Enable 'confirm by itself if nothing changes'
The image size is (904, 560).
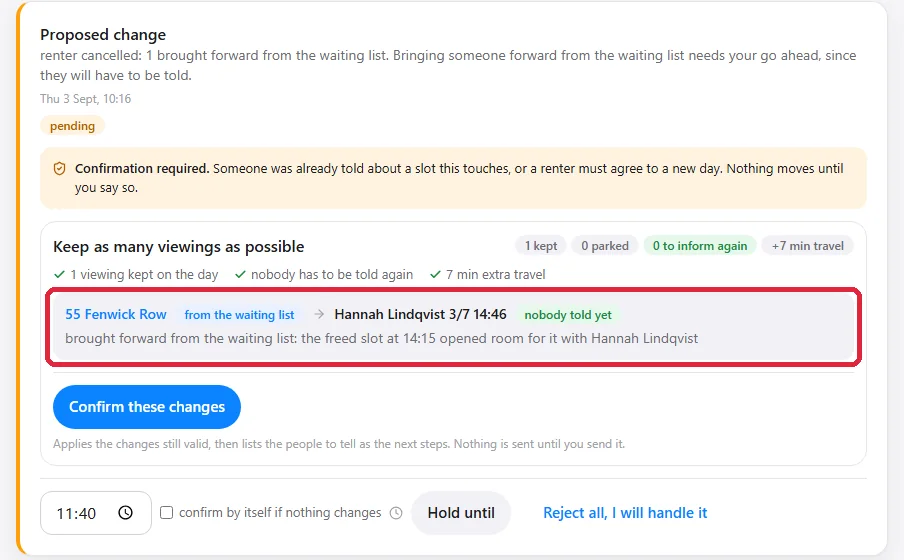point(167,513)
